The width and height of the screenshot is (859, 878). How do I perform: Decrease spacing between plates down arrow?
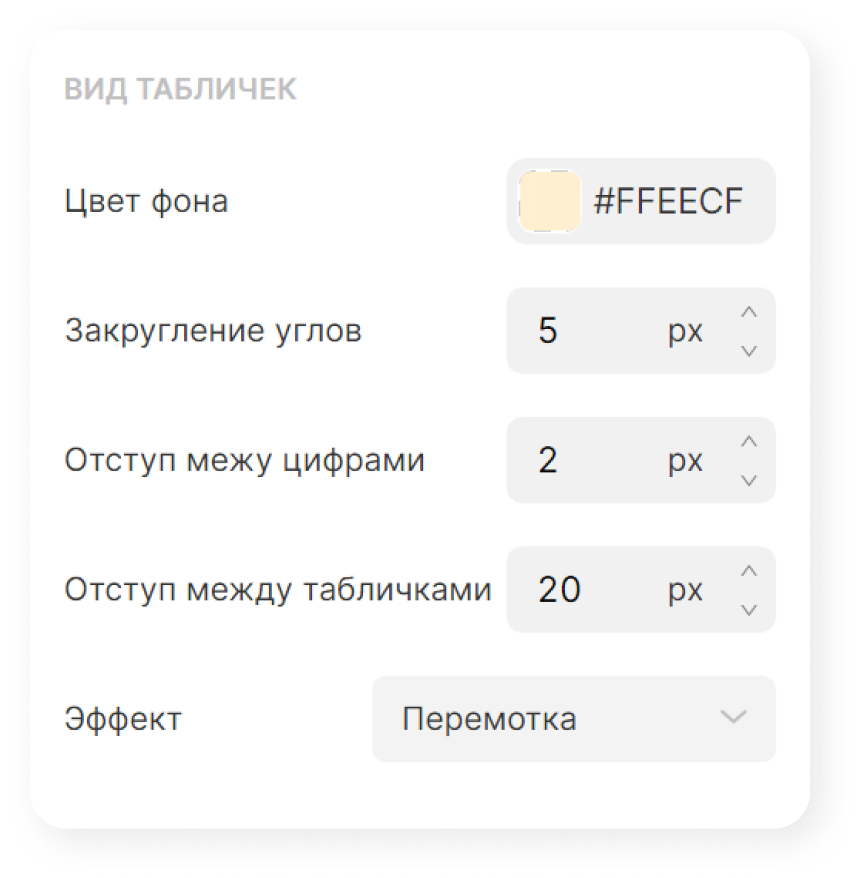[749, 609]
